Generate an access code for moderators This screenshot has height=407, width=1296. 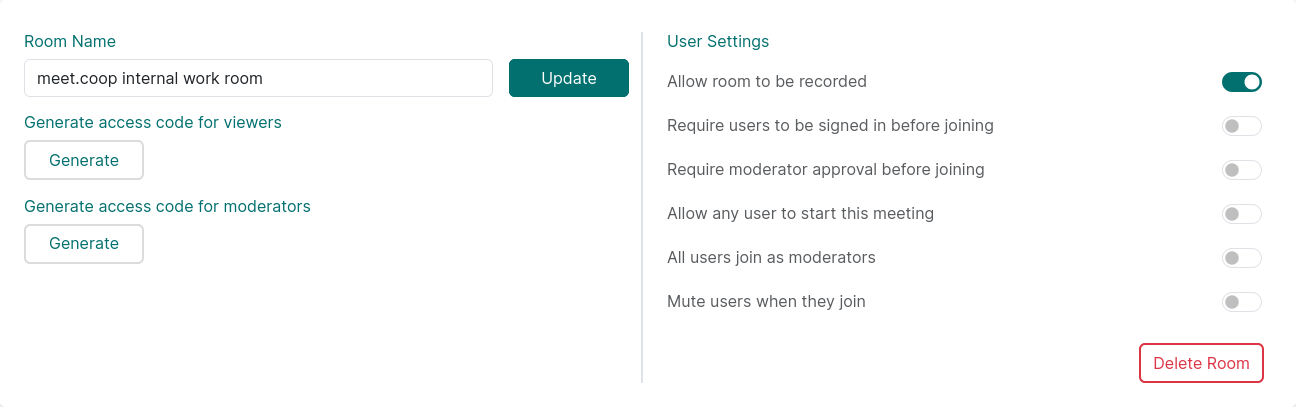(84, 244)
